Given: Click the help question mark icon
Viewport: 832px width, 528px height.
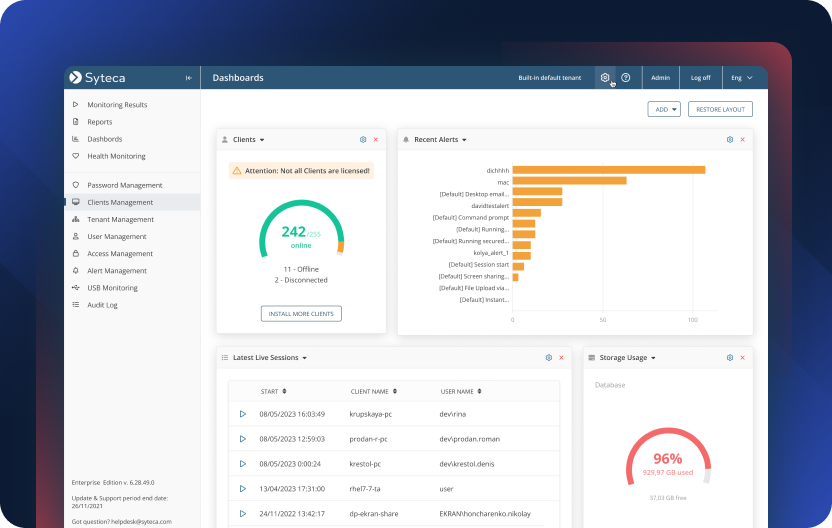Looking at the screenshot, I should coord(626,77).
